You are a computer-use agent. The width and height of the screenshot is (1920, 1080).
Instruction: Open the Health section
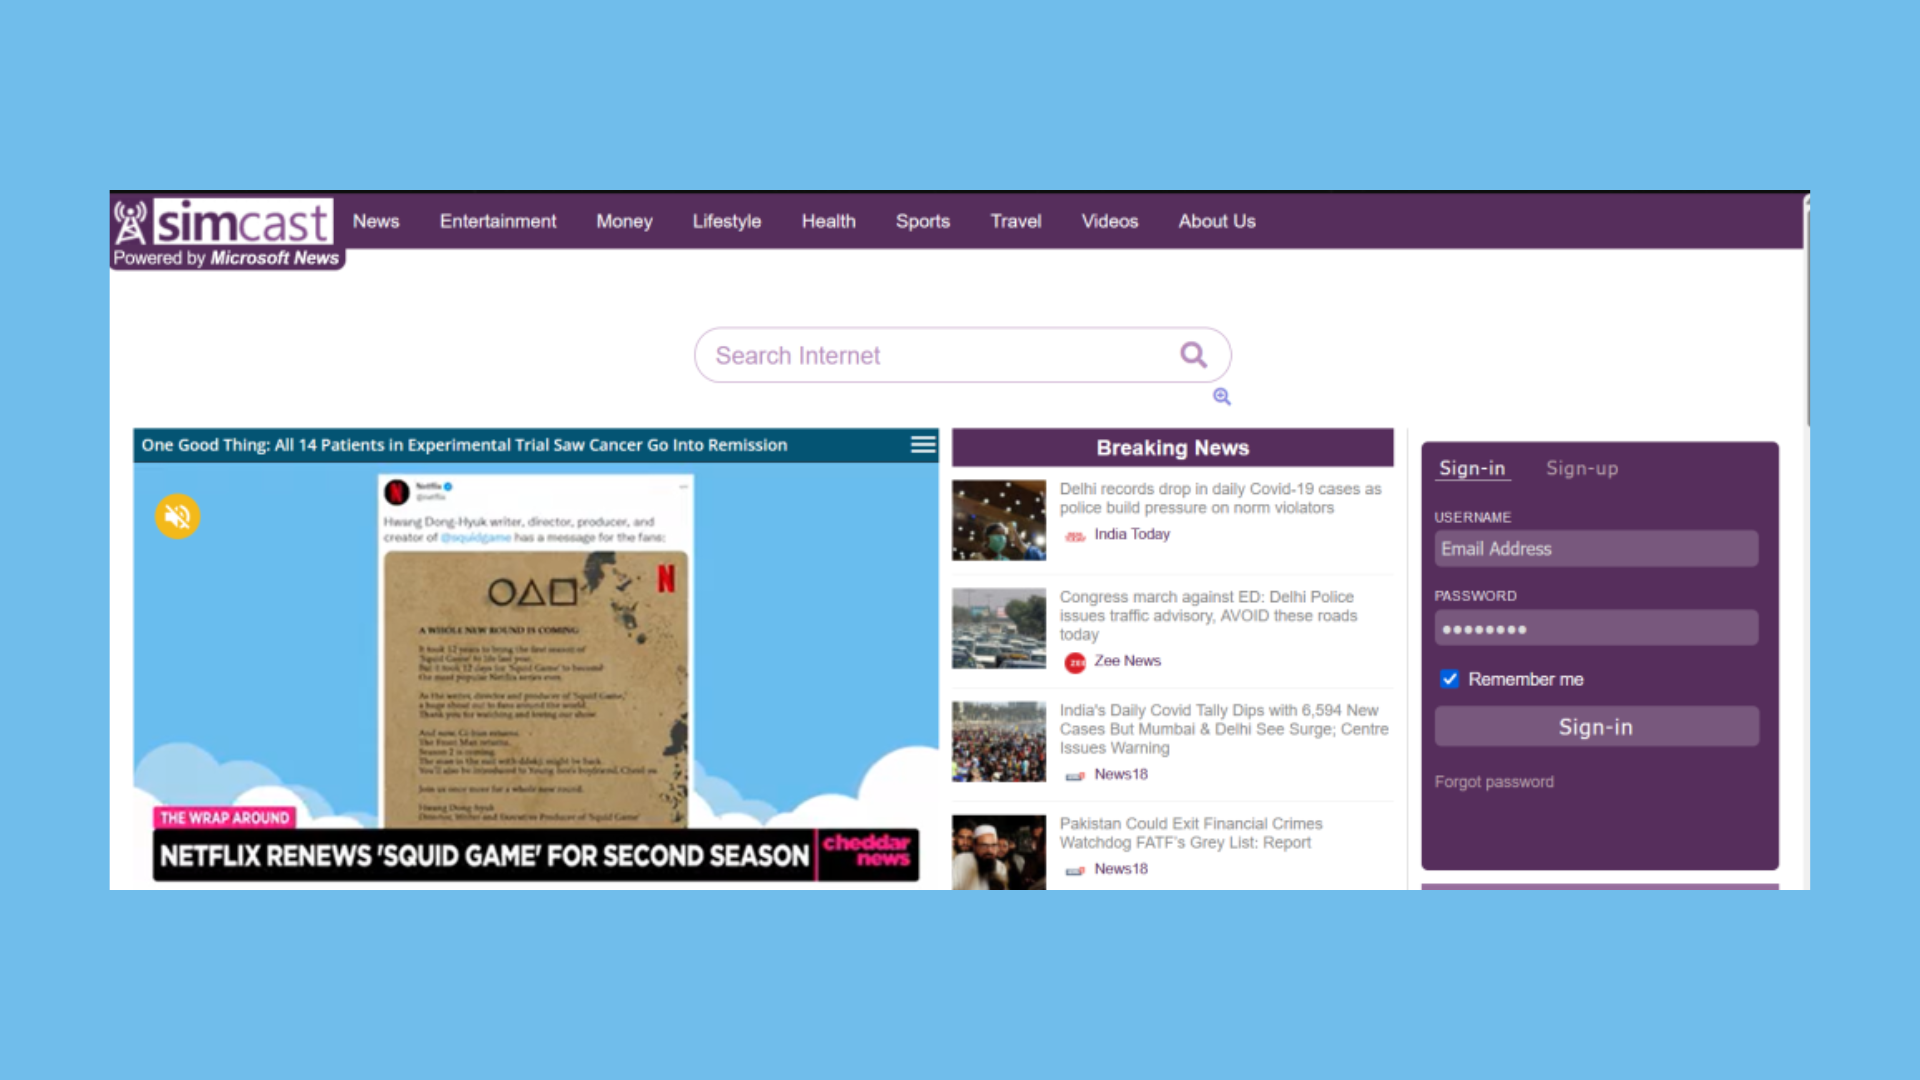pyautogui.click(x=829, y=221)
